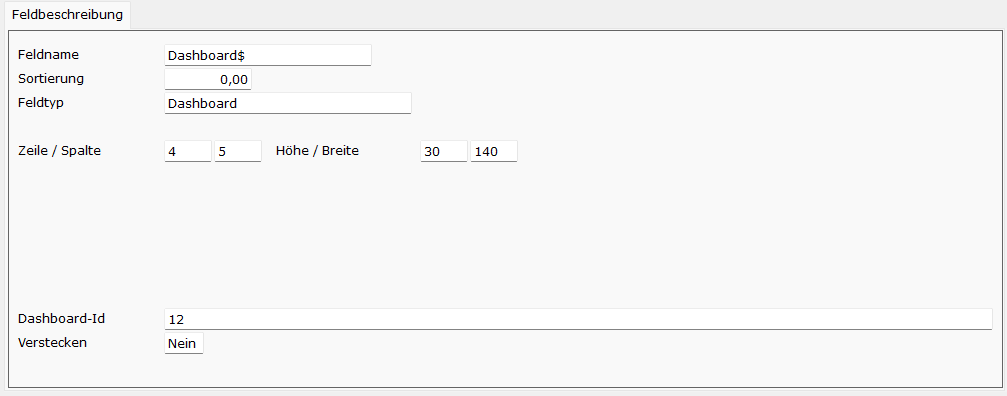Click the Breite field with value 140
Image resolution: width=1007 pixels, height=396 pixels.
pyautogui.click(x=494, y=151)
